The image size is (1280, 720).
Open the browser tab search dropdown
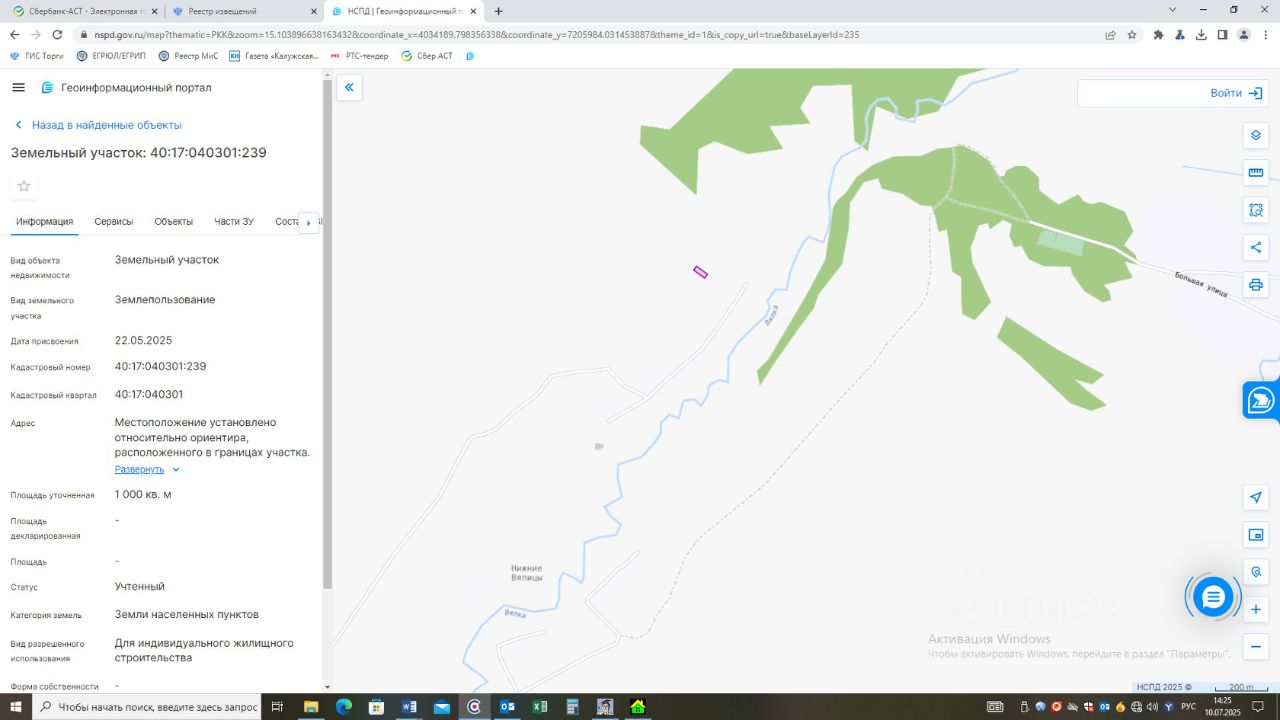1173,10
